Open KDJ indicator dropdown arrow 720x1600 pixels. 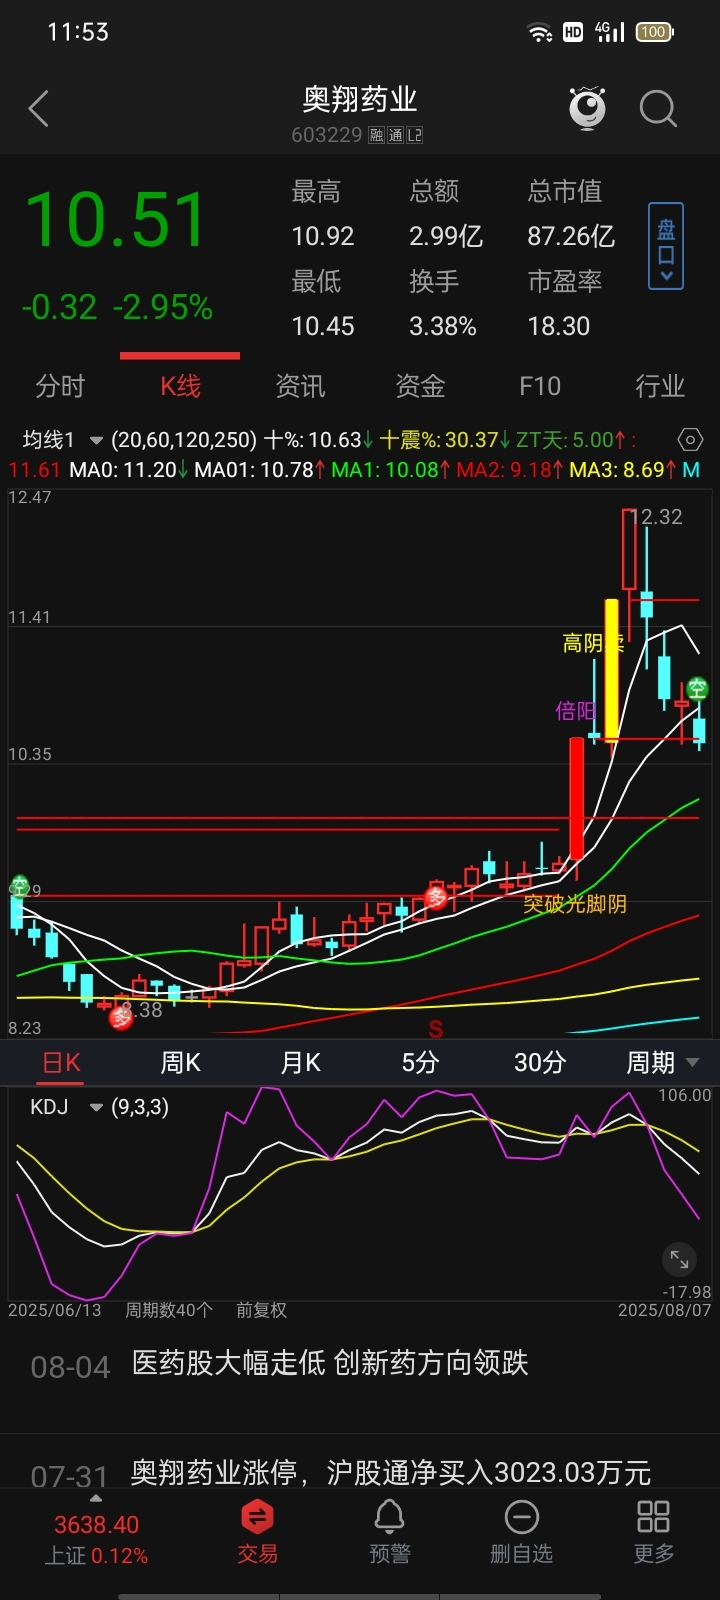[x=96, y=1107]
